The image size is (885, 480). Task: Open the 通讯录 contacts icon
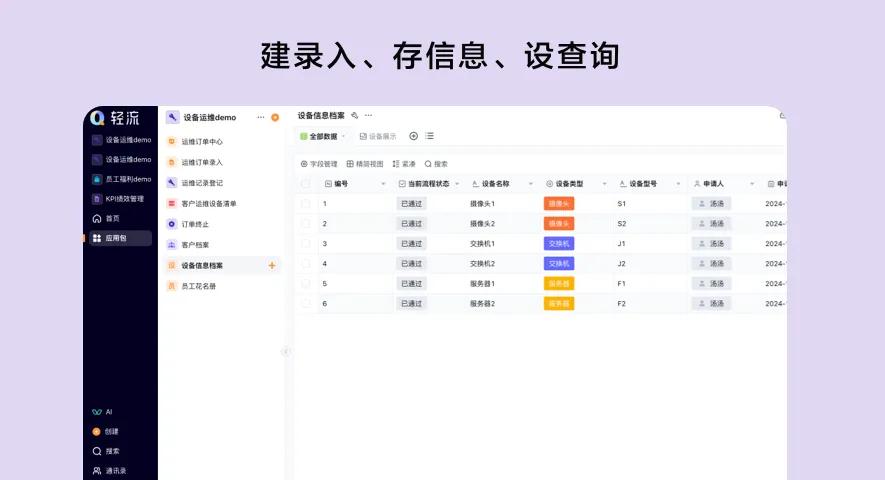pyautogui.click(x=97, y=470)
